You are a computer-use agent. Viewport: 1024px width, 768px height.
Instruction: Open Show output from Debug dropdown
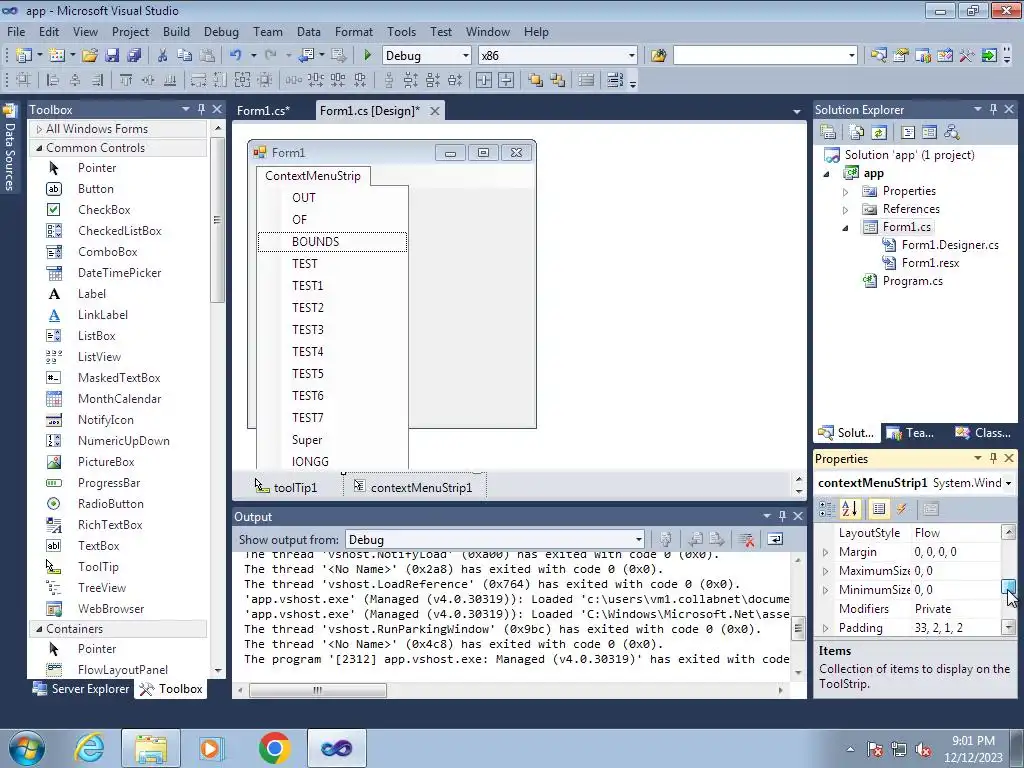[639, 539]
